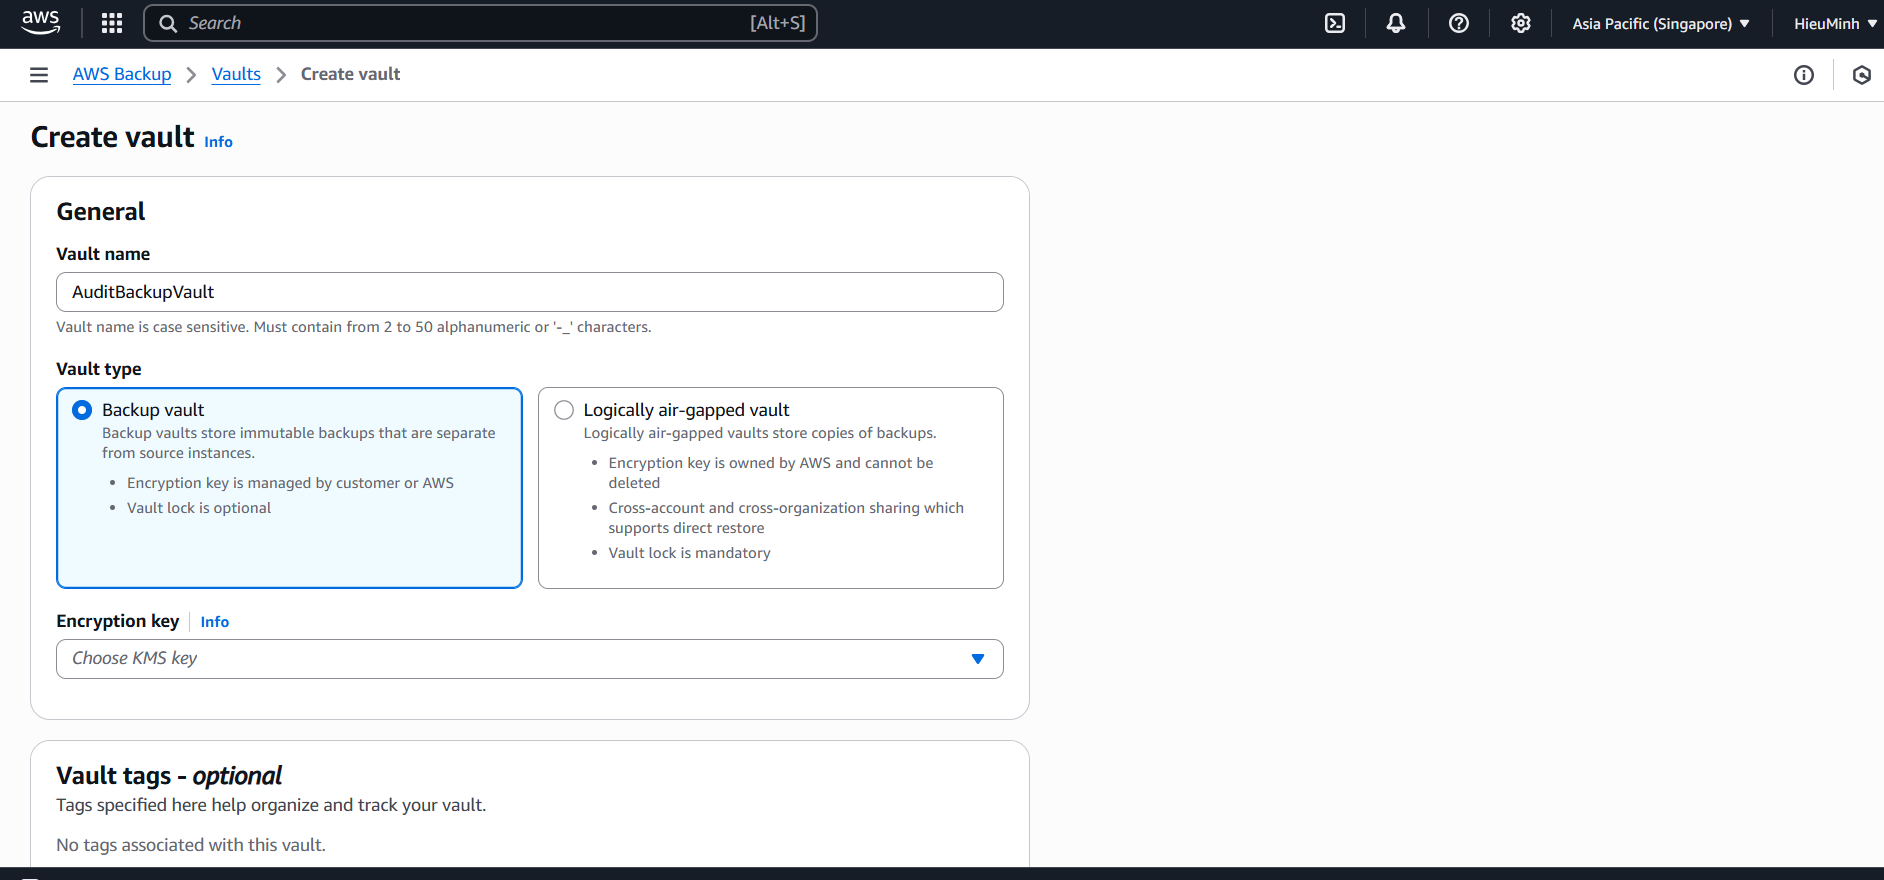
Task: Click 'Encryption key is owned by AWS' bullet
Action: (x=770, y=473)
